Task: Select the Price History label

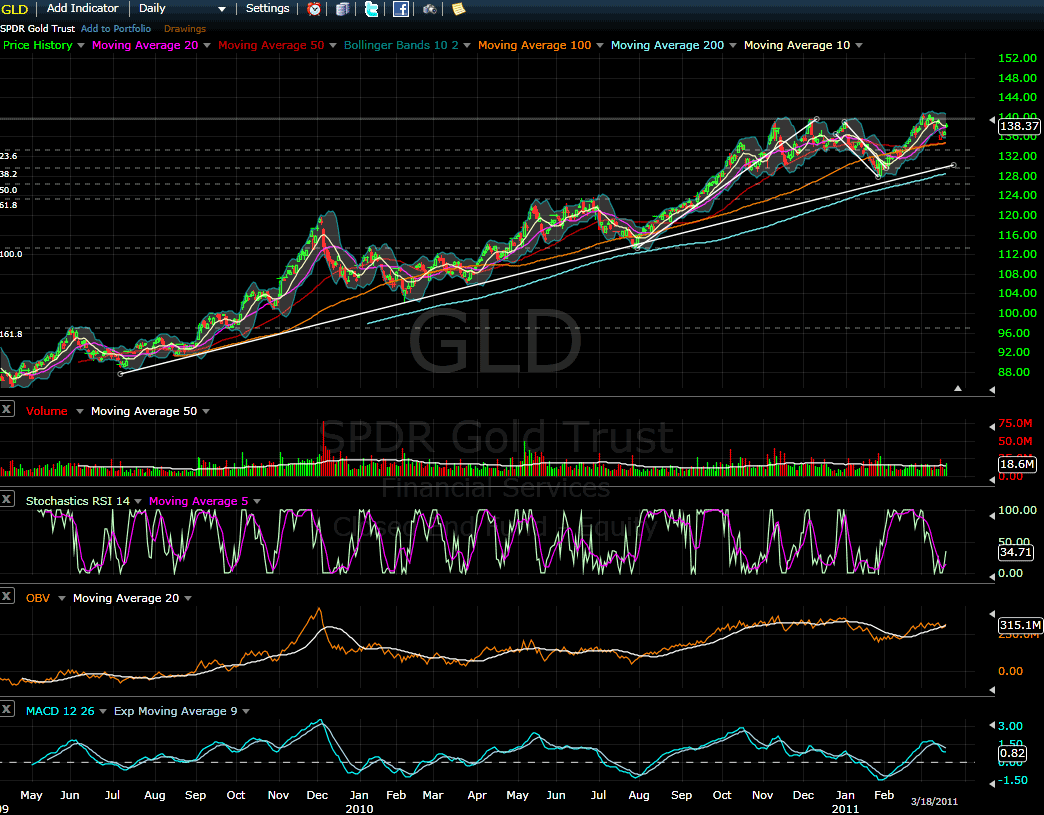Action: pyautogui.click(x=38, y=45)
